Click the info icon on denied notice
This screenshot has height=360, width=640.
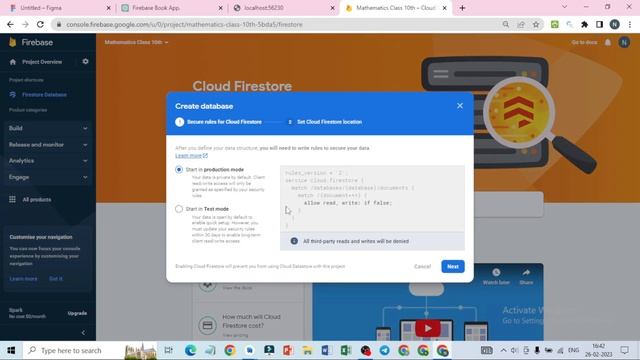click(294, 241)
